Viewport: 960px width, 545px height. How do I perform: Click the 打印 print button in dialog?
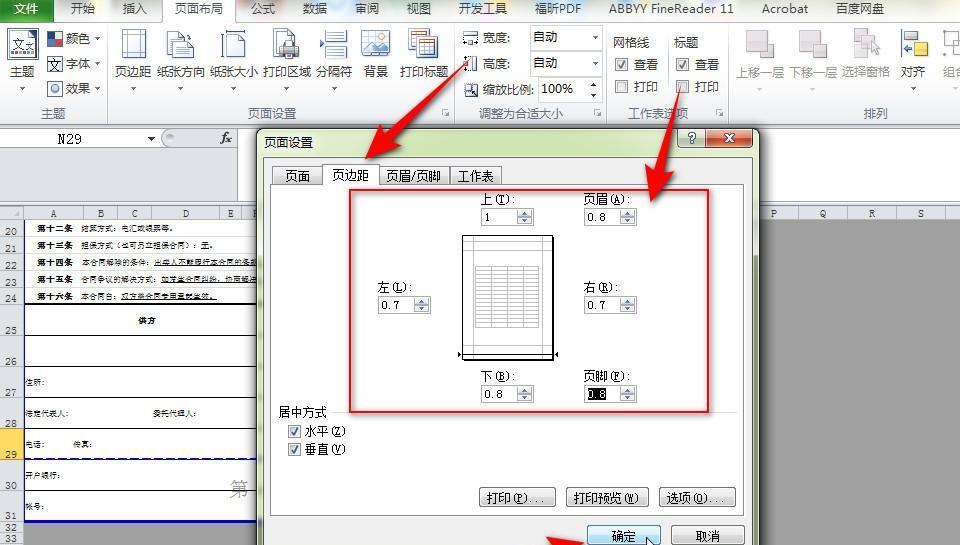point(517,498)
